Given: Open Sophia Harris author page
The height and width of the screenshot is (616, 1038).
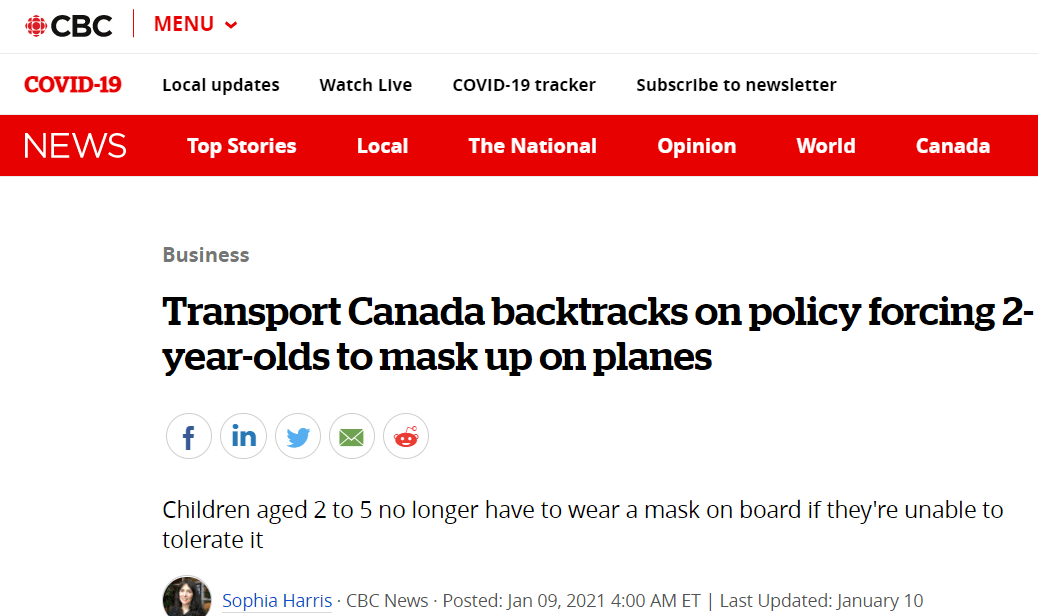Looking at the screenshot, I should 277,601.
